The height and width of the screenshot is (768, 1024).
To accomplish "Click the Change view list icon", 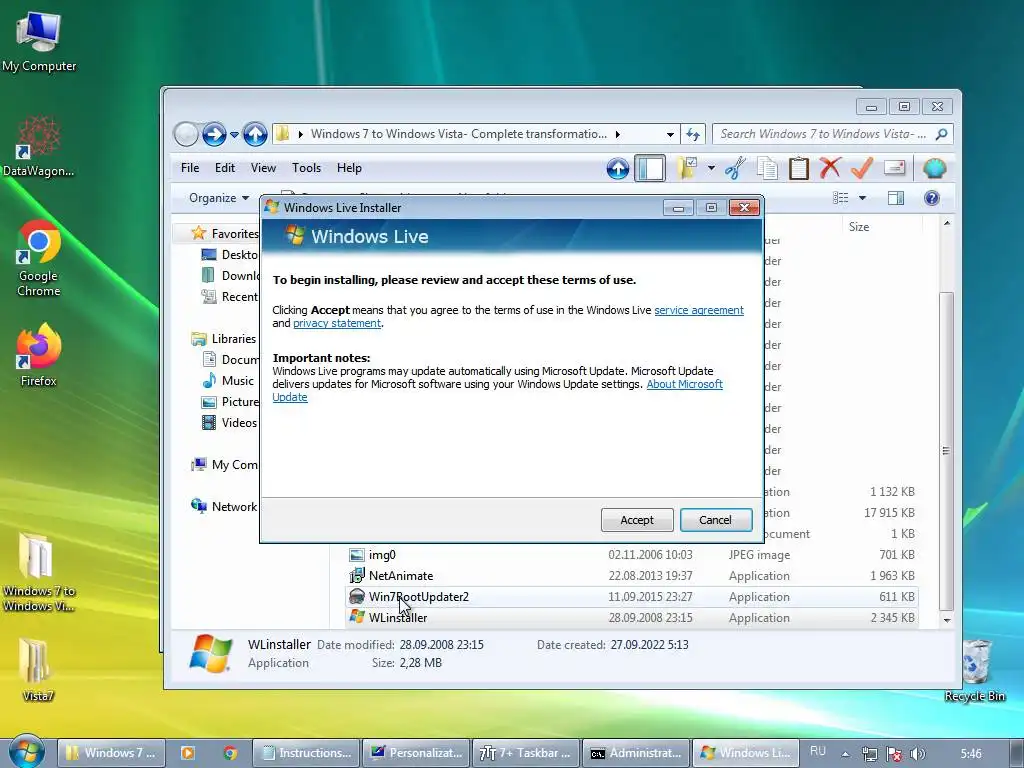I will click(841, 198).
